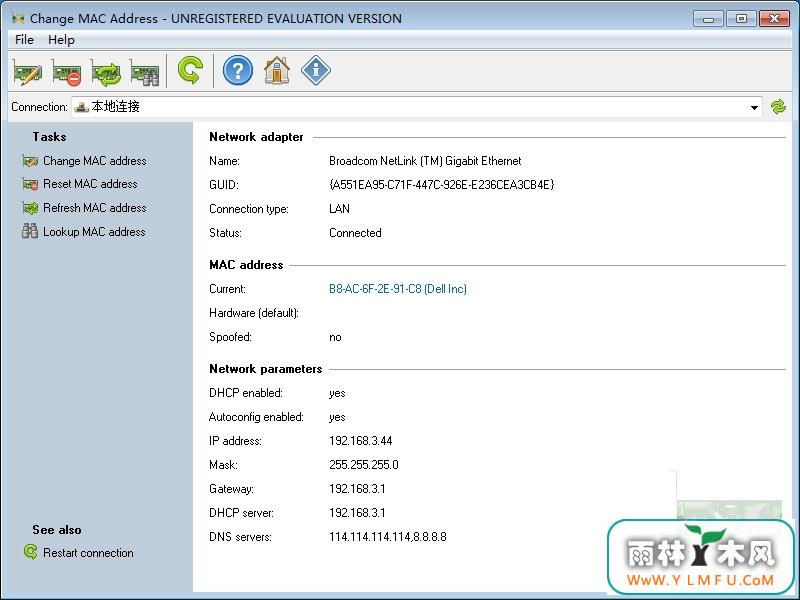Click the Change MAC address task link
Viewport: 800px width, 600px height.
tap(94, 161)
